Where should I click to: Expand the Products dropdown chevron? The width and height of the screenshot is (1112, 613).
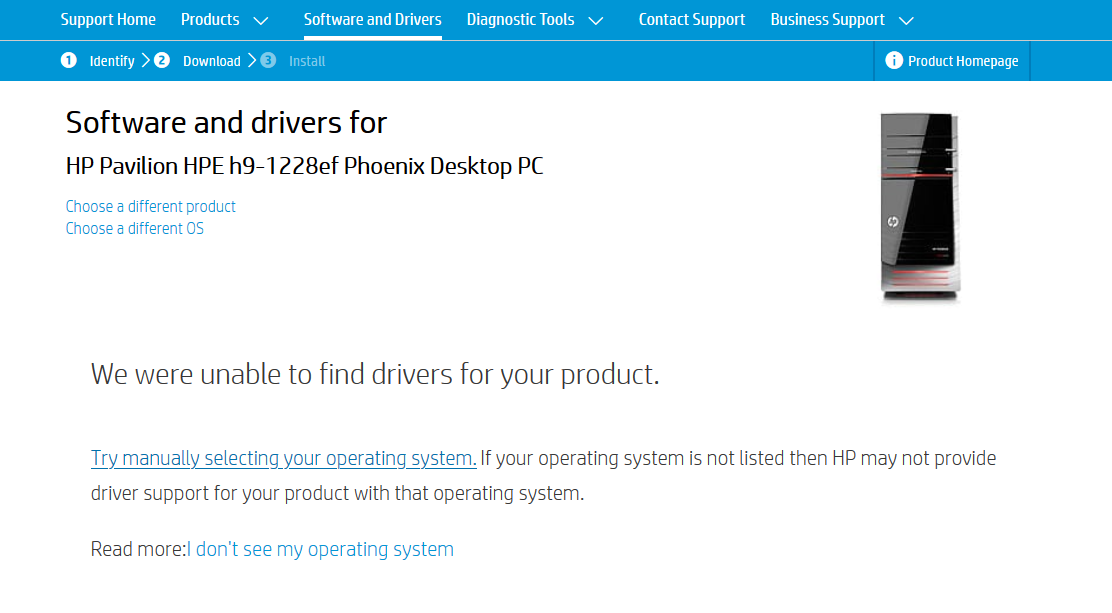(261, 20)
